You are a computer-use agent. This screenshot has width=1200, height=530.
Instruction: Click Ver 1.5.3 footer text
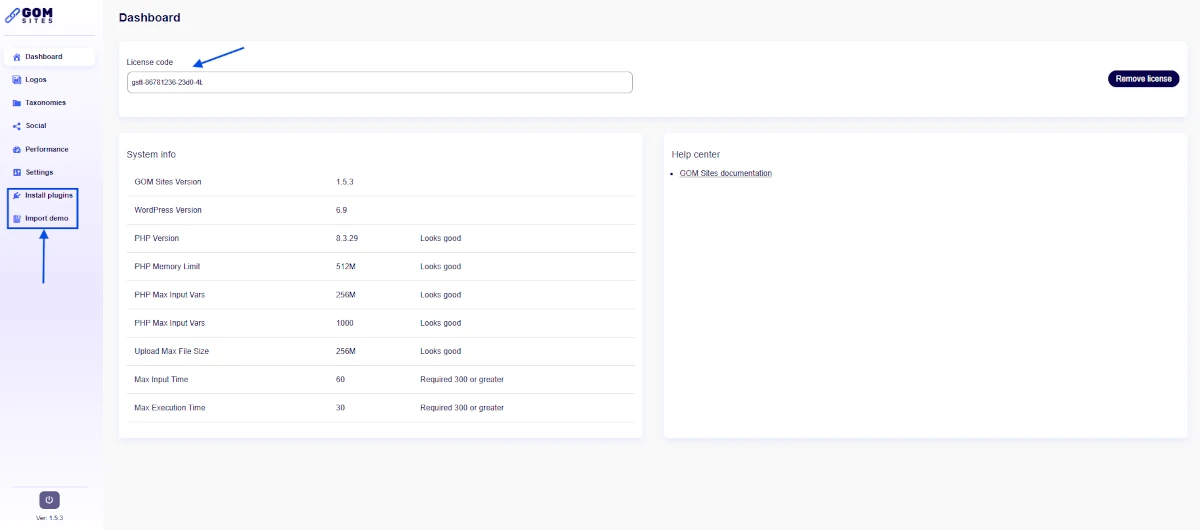click(49, 518)
